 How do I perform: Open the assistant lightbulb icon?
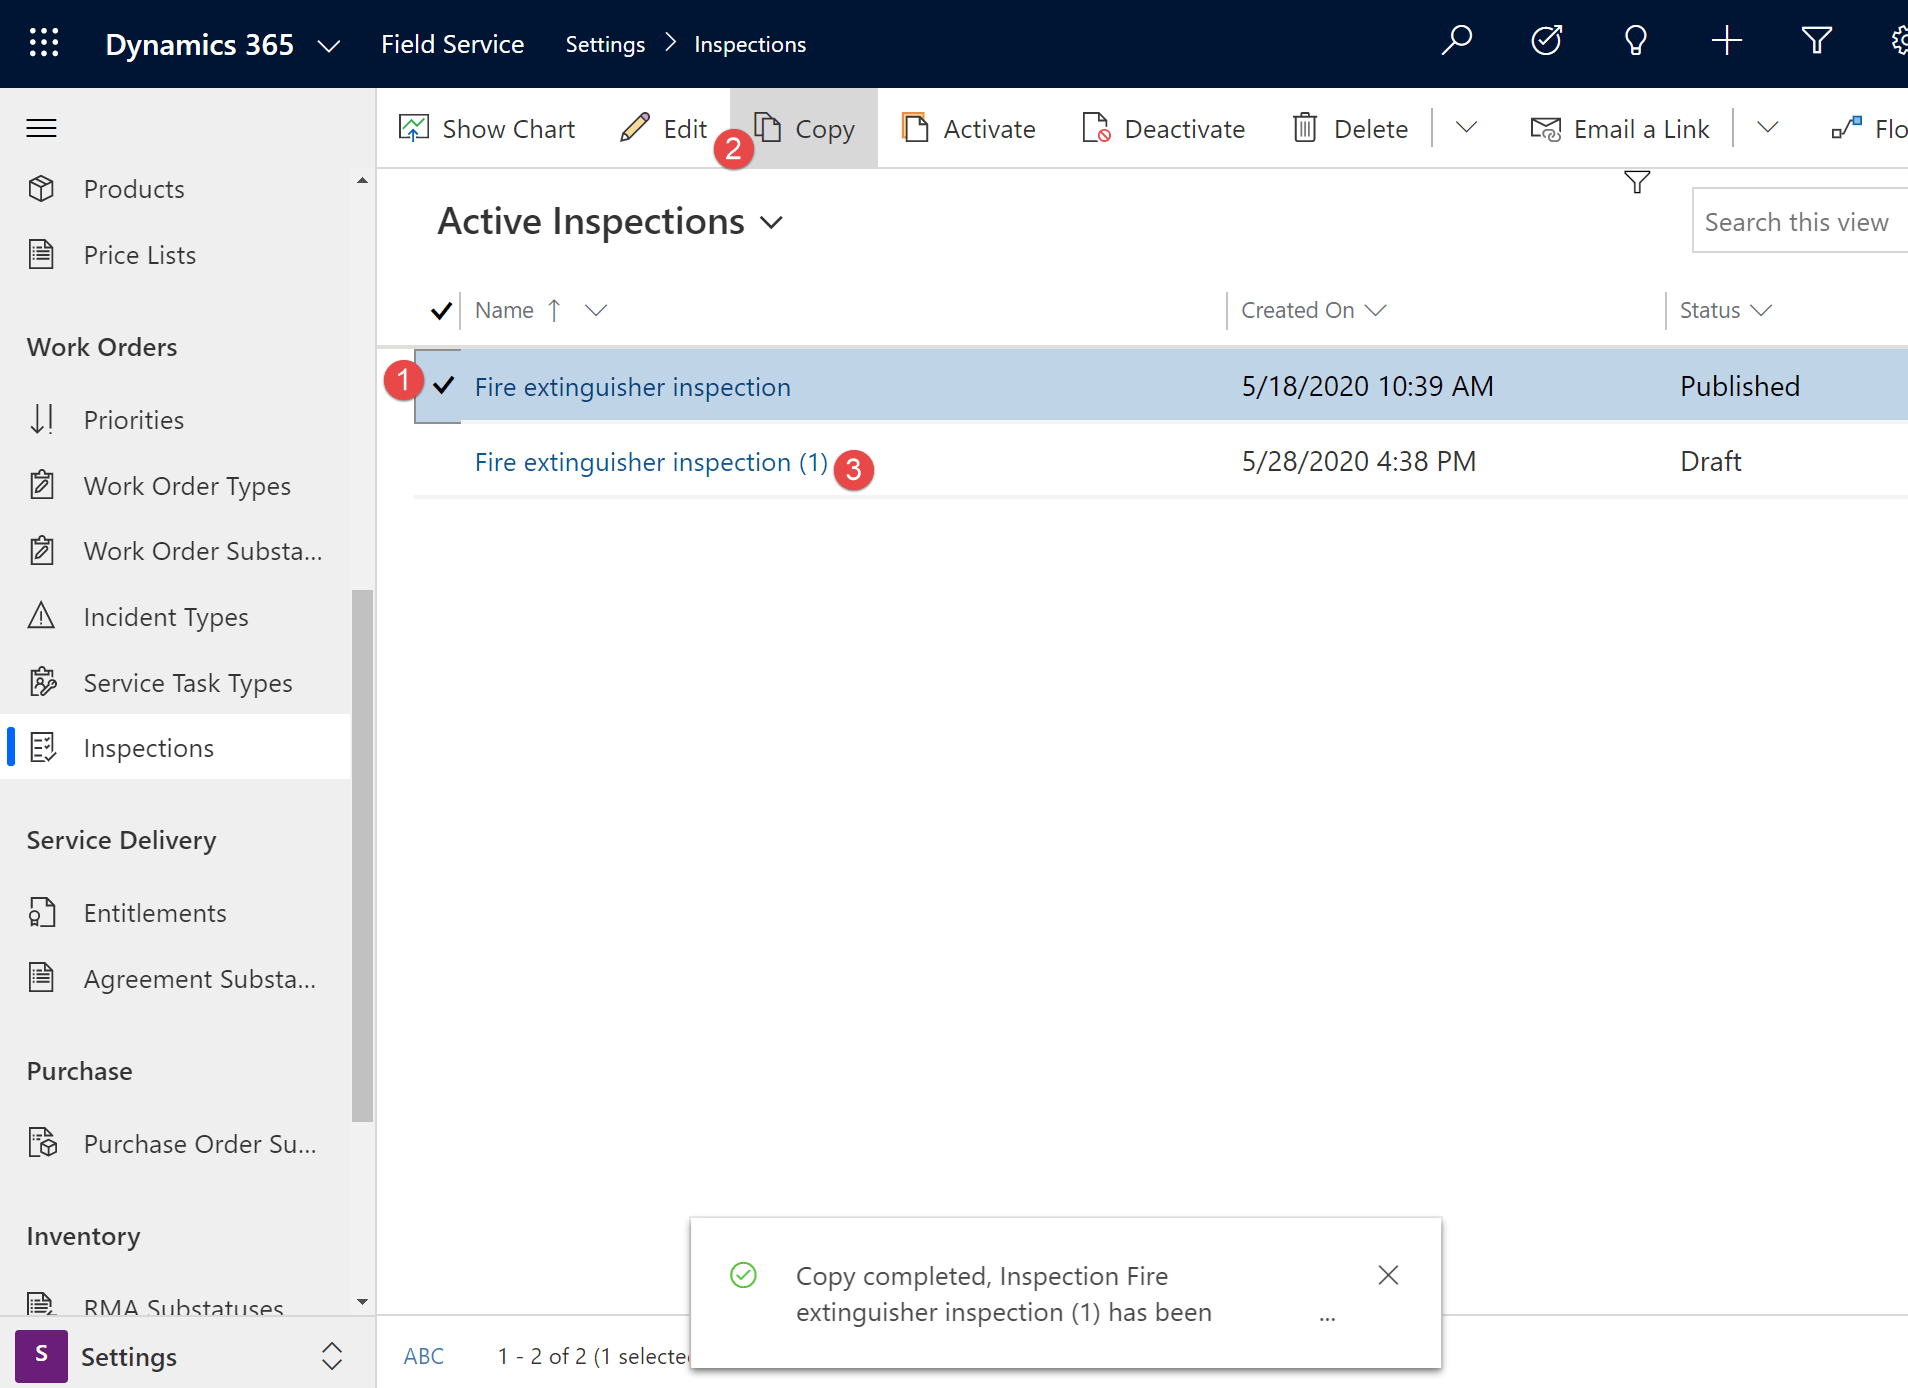coord(1636,42)
